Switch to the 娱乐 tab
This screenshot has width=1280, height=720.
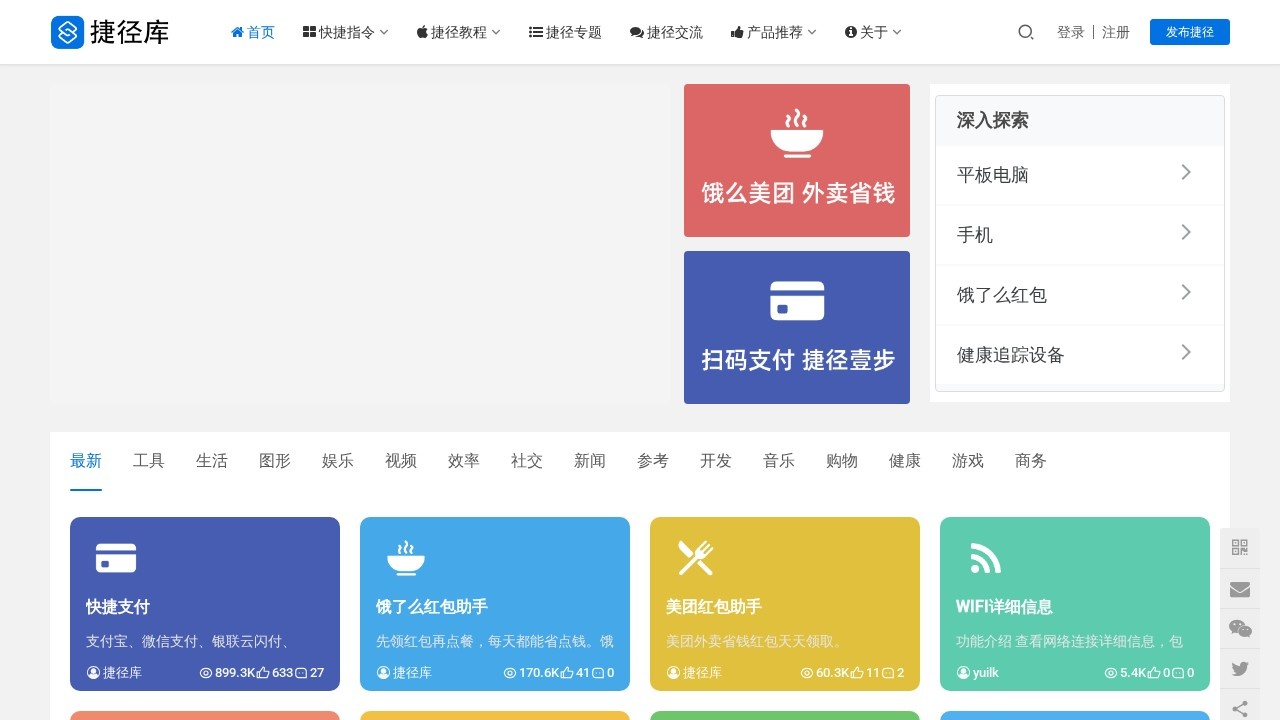338,461
